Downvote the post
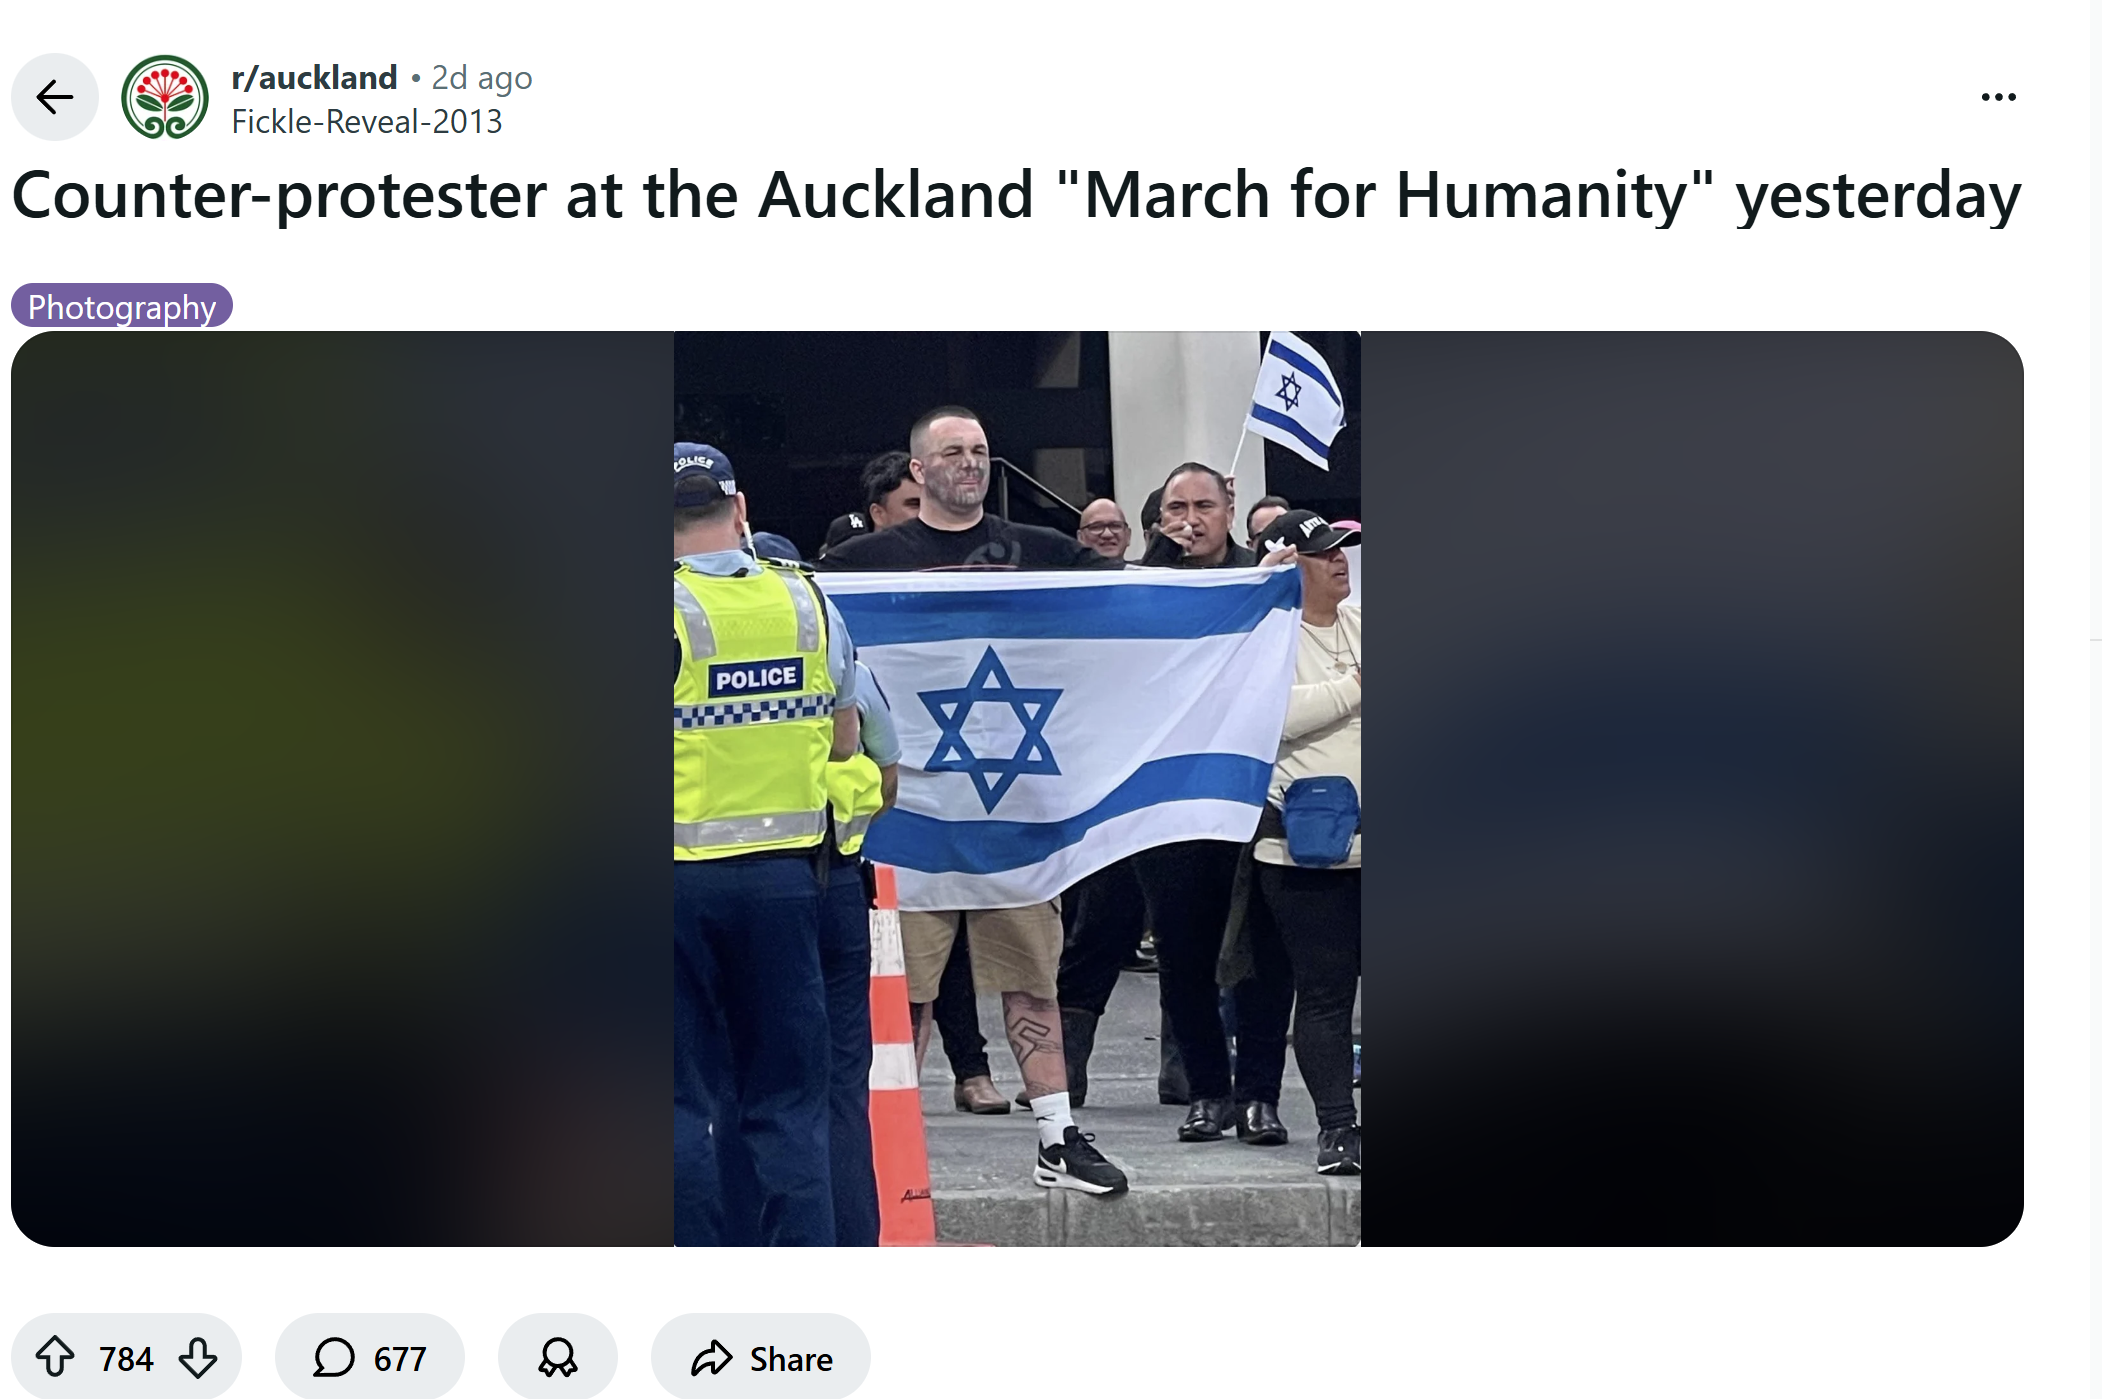The image size is (2102, 1399). tap(198, 1357)
